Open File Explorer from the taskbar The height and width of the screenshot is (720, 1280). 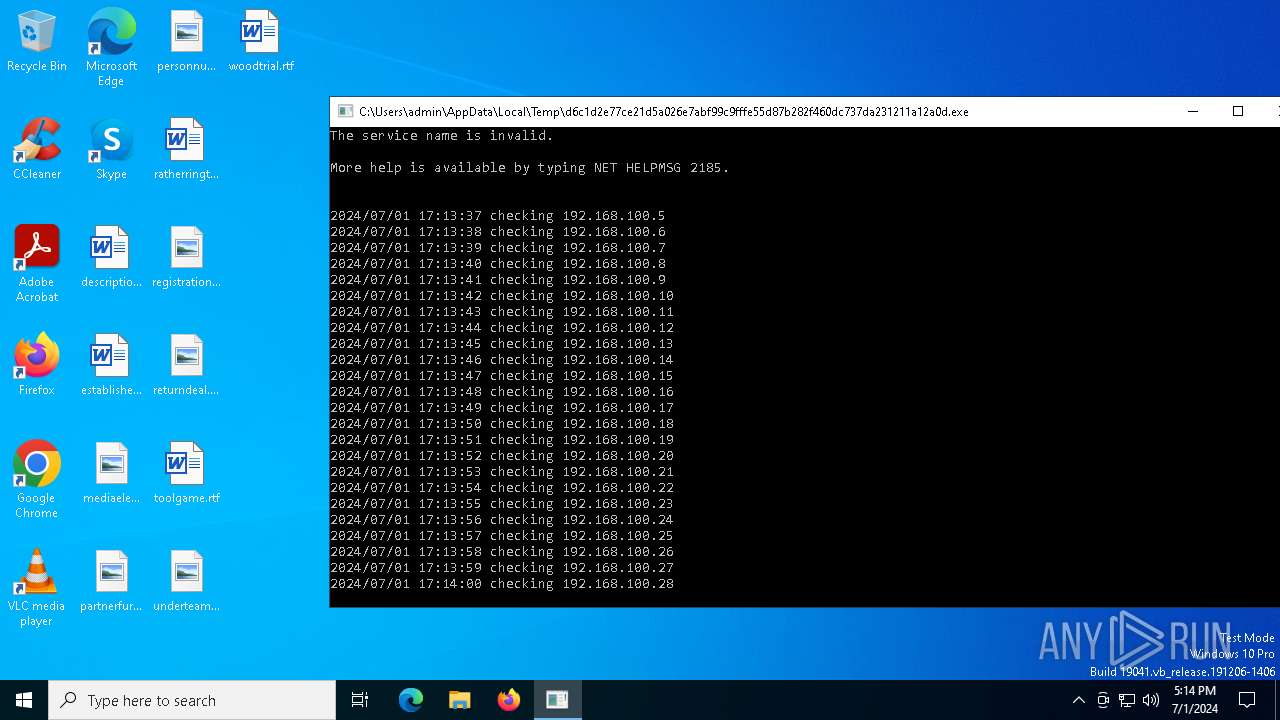(460, 700)
